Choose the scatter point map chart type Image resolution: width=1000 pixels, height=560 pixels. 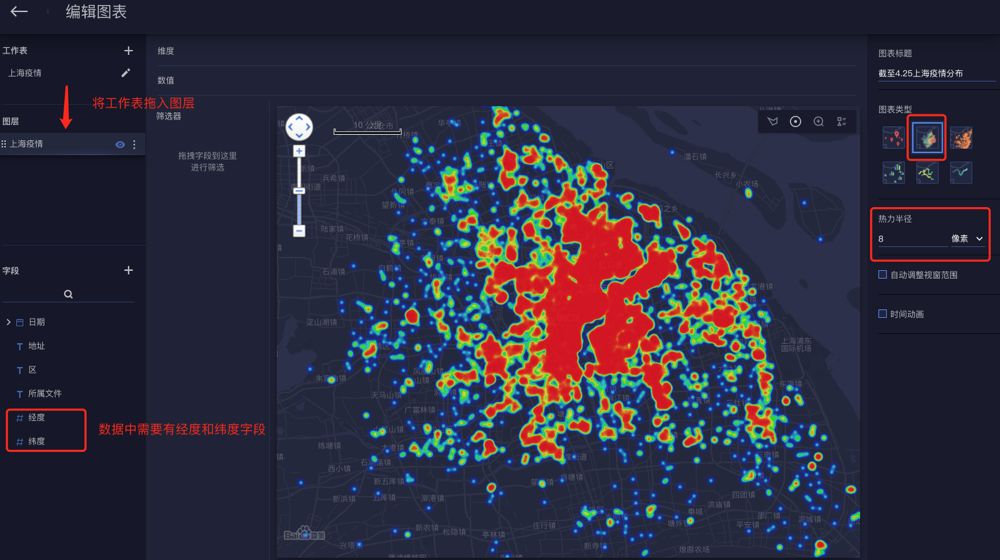click(893, 137)
